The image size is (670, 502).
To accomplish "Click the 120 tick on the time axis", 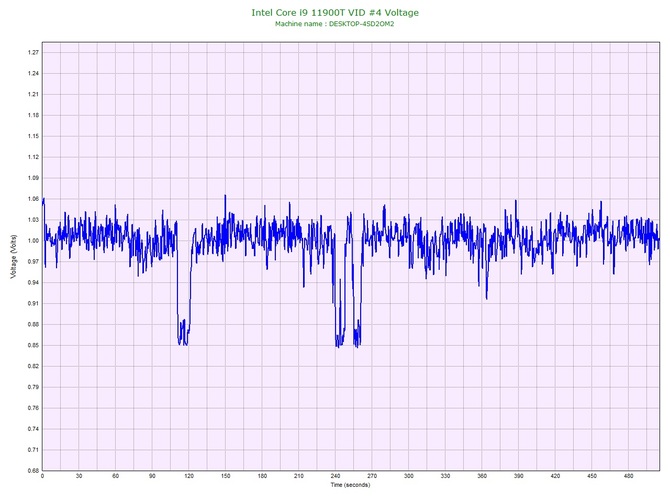I will pos(189,476).
